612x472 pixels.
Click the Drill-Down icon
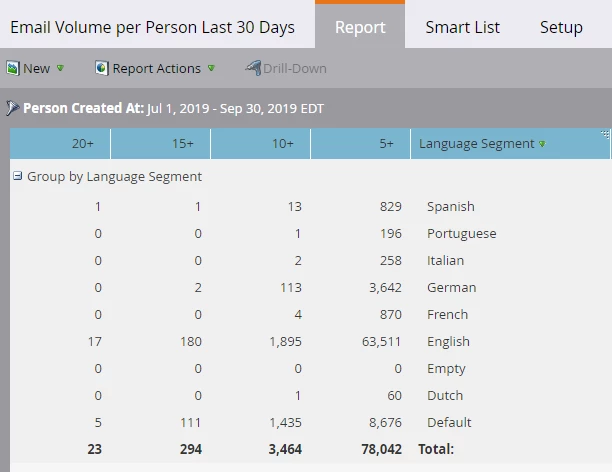pos(254,68)
